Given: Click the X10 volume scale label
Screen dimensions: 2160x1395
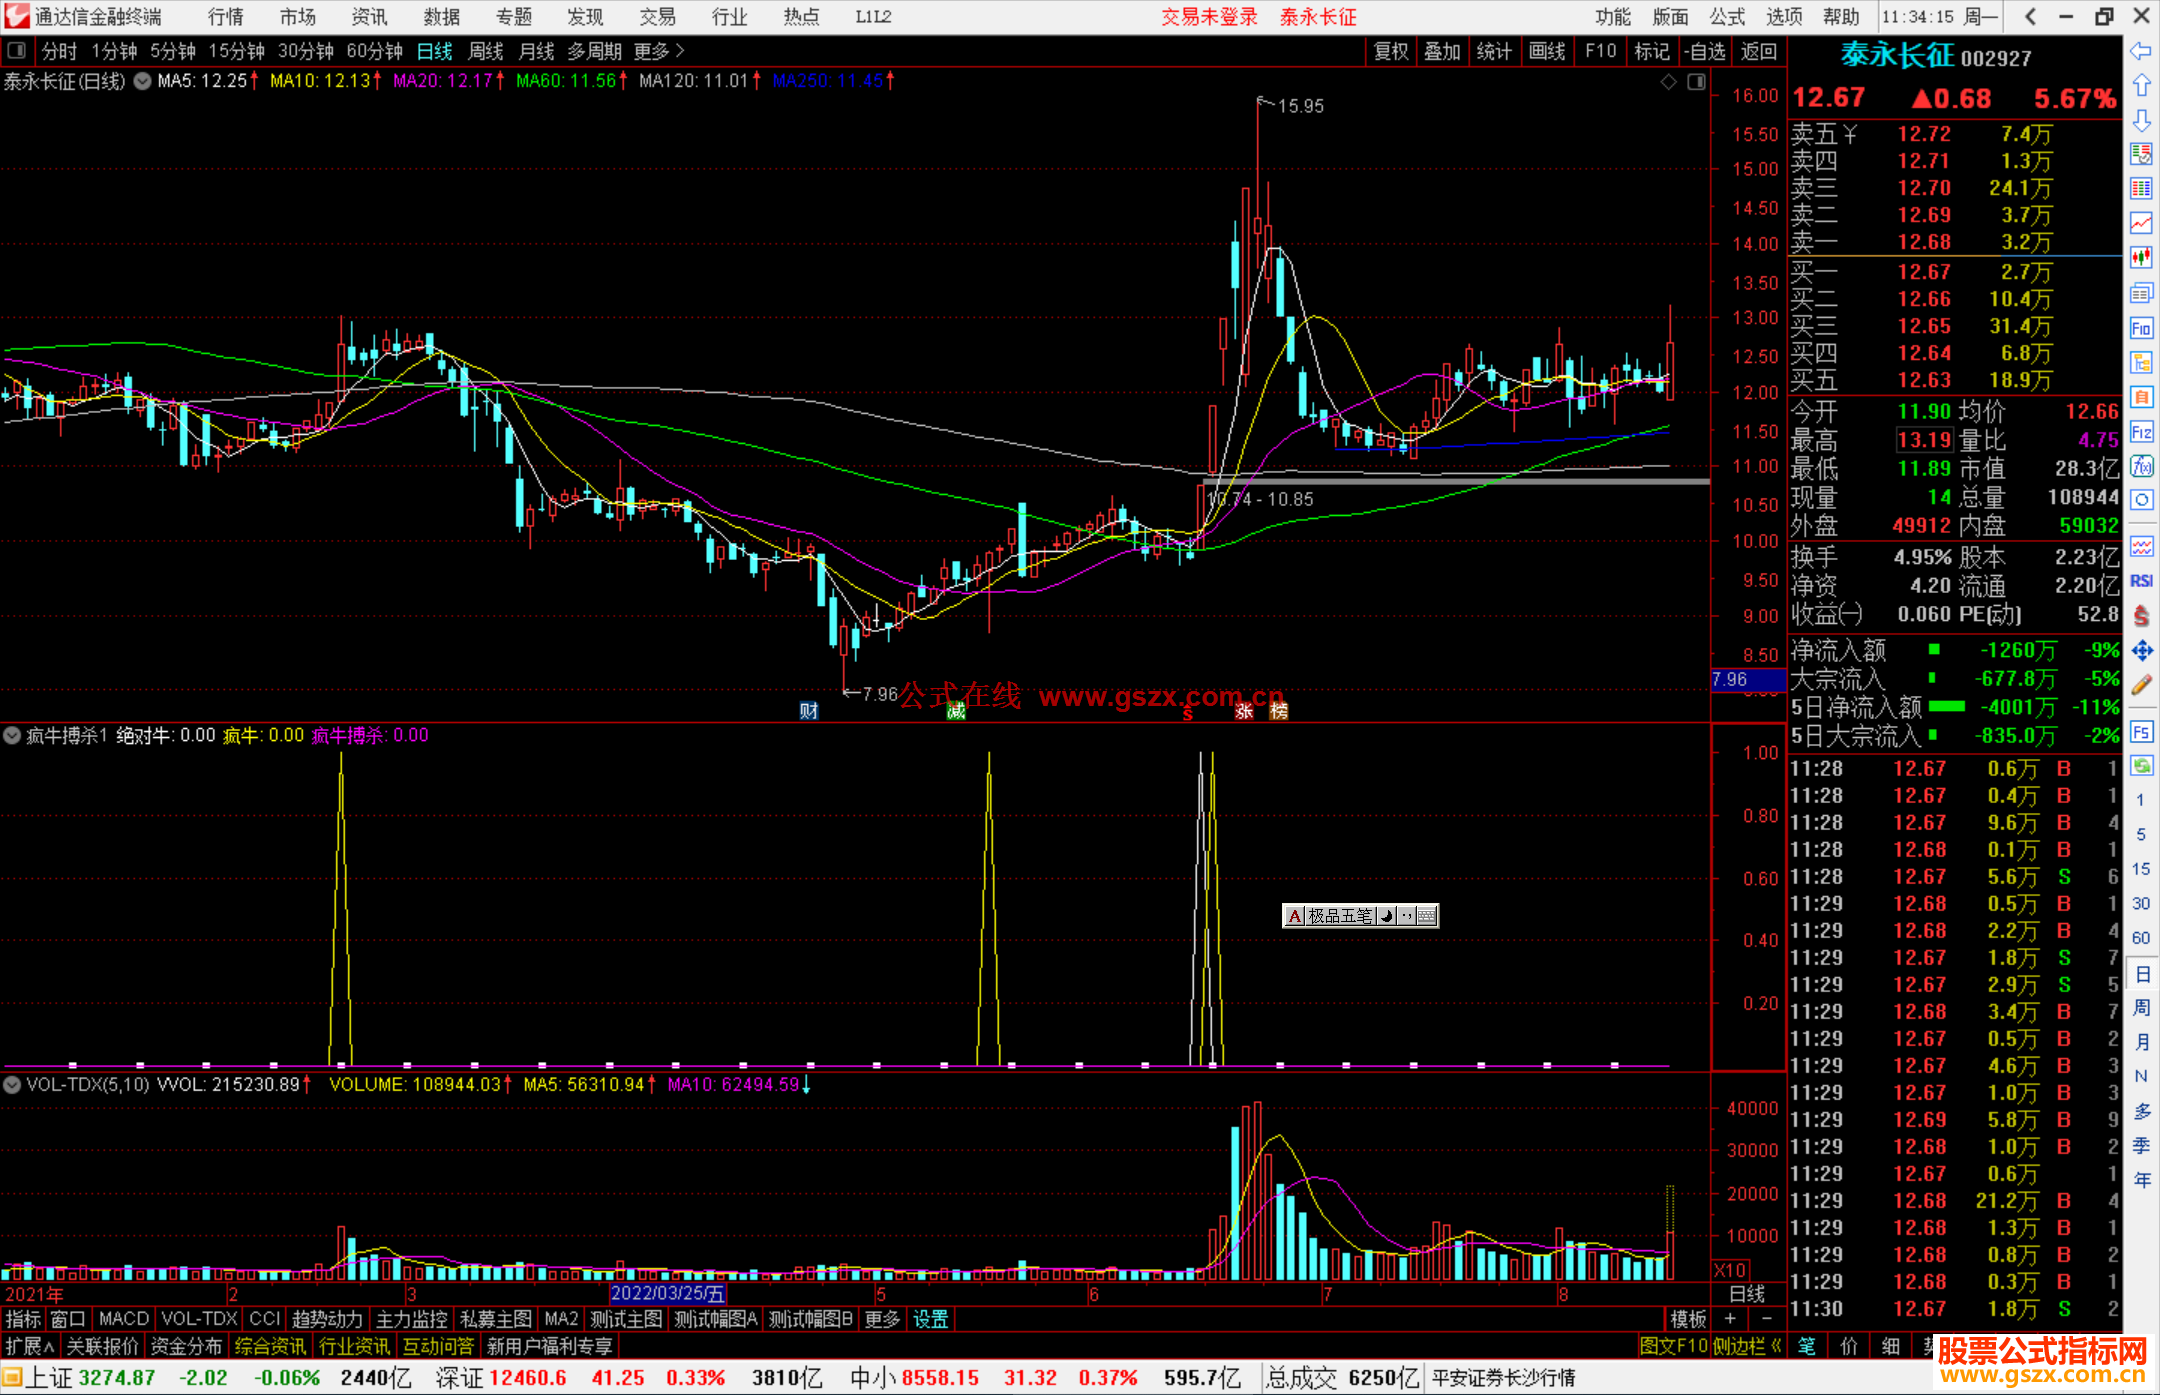Looking at the screenshot, I should pos(1730,1270).
